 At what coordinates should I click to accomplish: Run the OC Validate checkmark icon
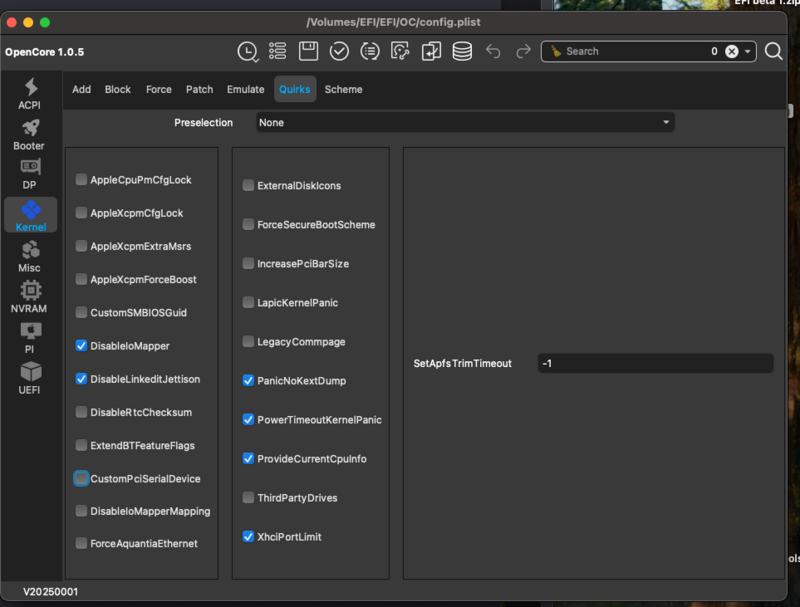pyautogui.click(x=340, y=50)
